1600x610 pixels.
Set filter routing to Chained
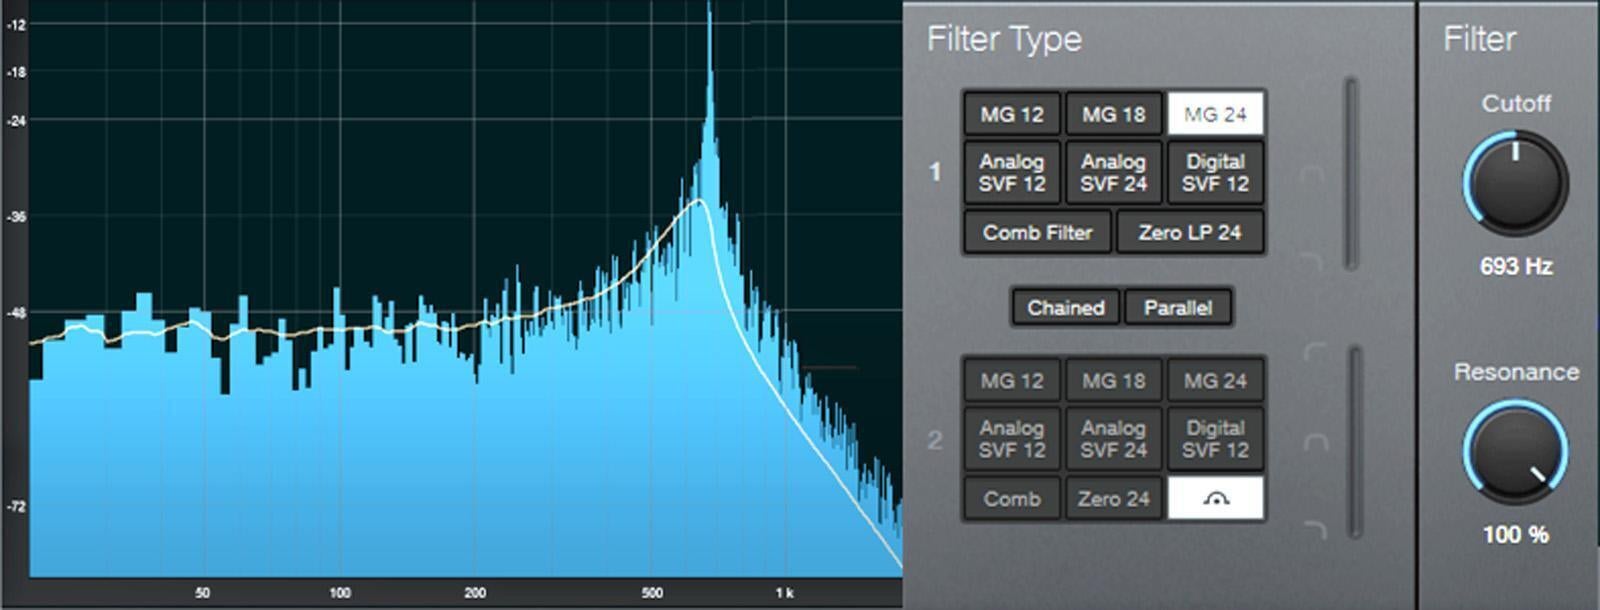1065,308
